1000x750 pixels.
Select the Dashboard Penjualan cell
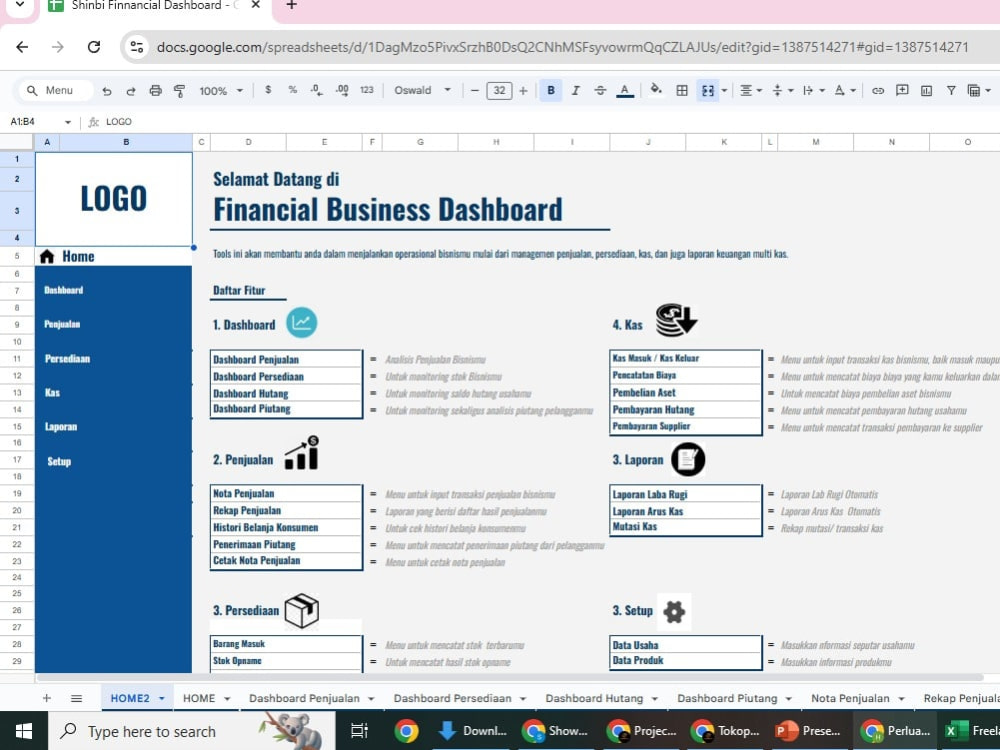[x=286, y=359]
